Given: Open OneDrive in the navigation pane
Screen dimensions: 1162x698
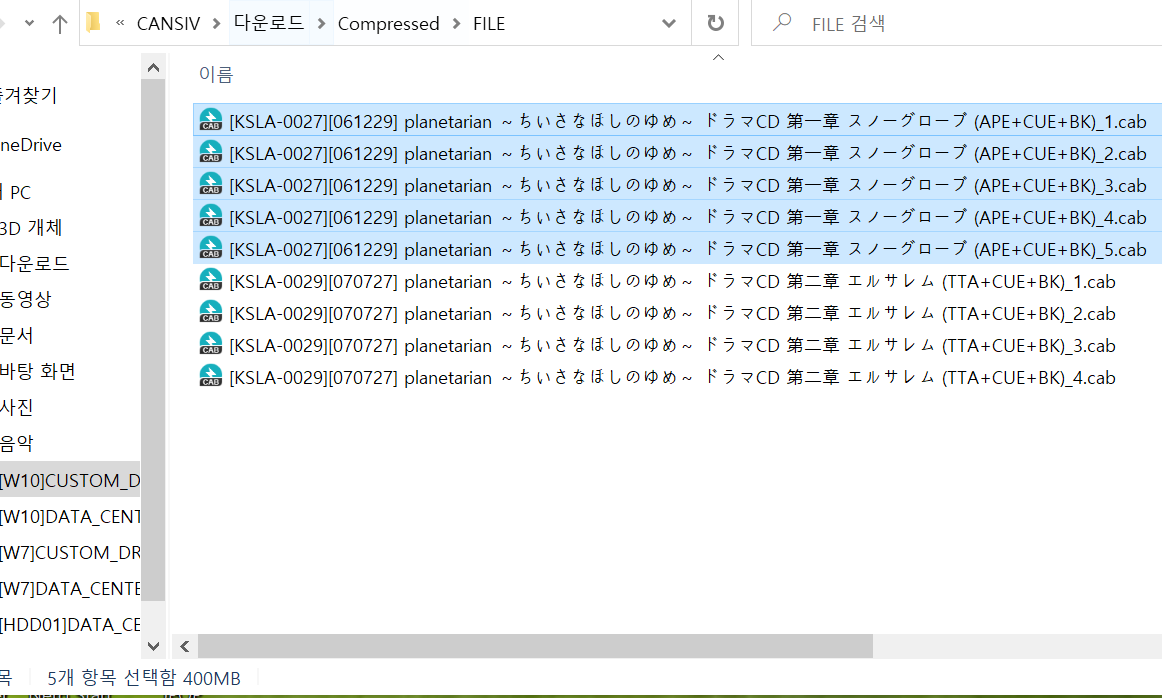Looking at the screenshot, I should (30, 145).
